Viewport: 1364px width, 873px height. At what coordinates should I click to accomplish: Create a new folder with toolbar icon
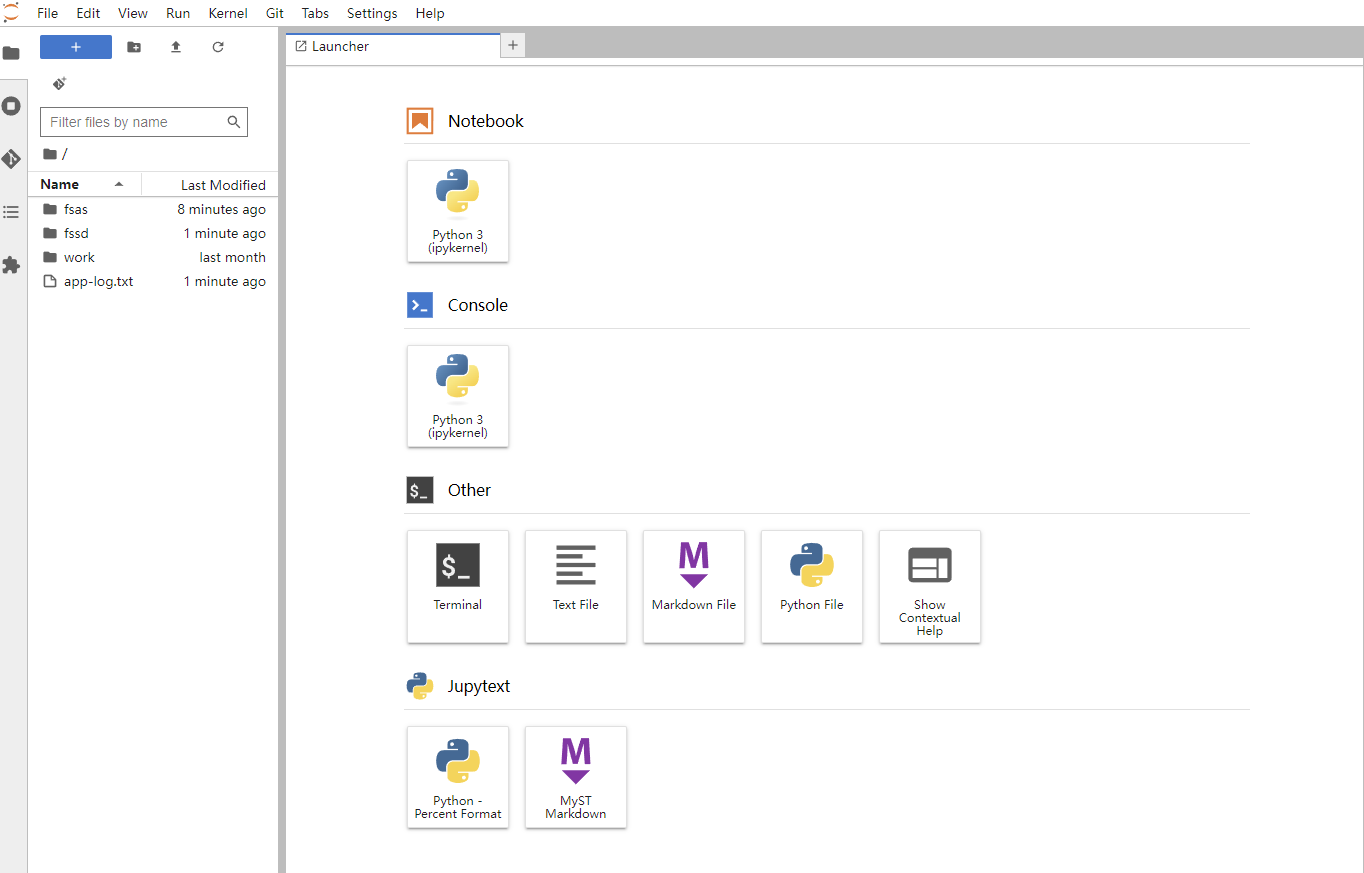pos(134,47)
